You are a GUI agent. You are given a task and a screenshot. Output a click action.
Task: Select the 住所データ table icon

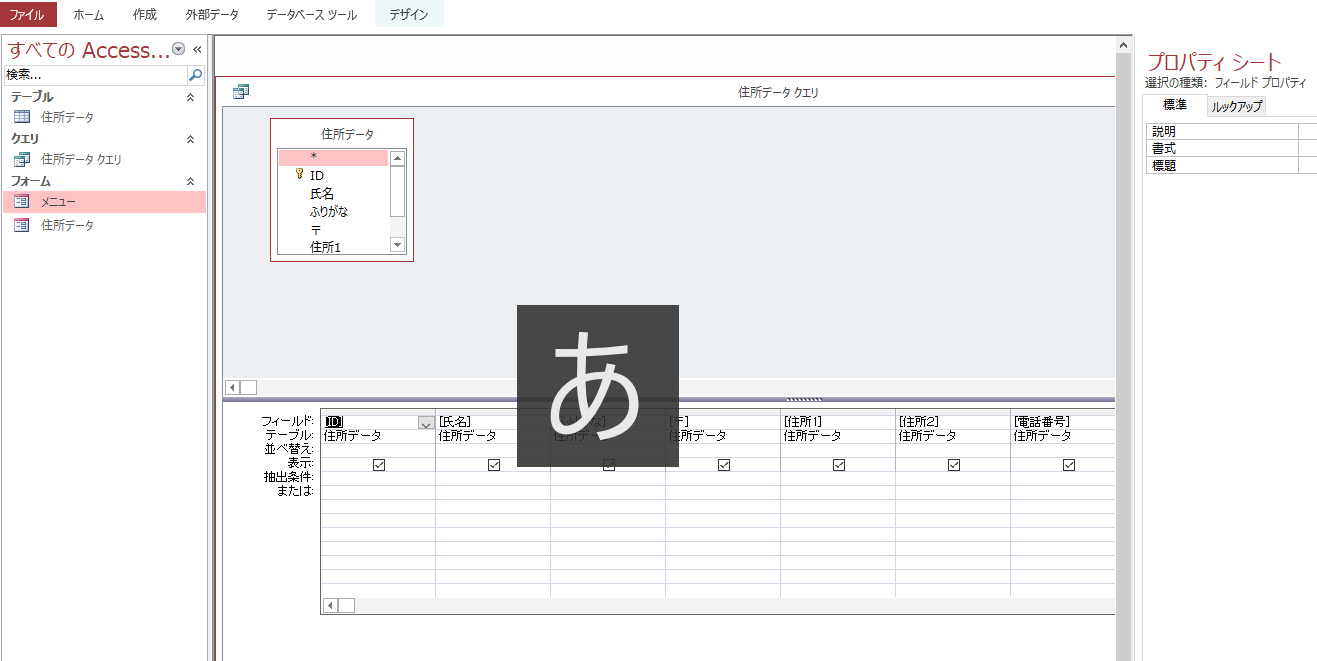coord(22,117)
